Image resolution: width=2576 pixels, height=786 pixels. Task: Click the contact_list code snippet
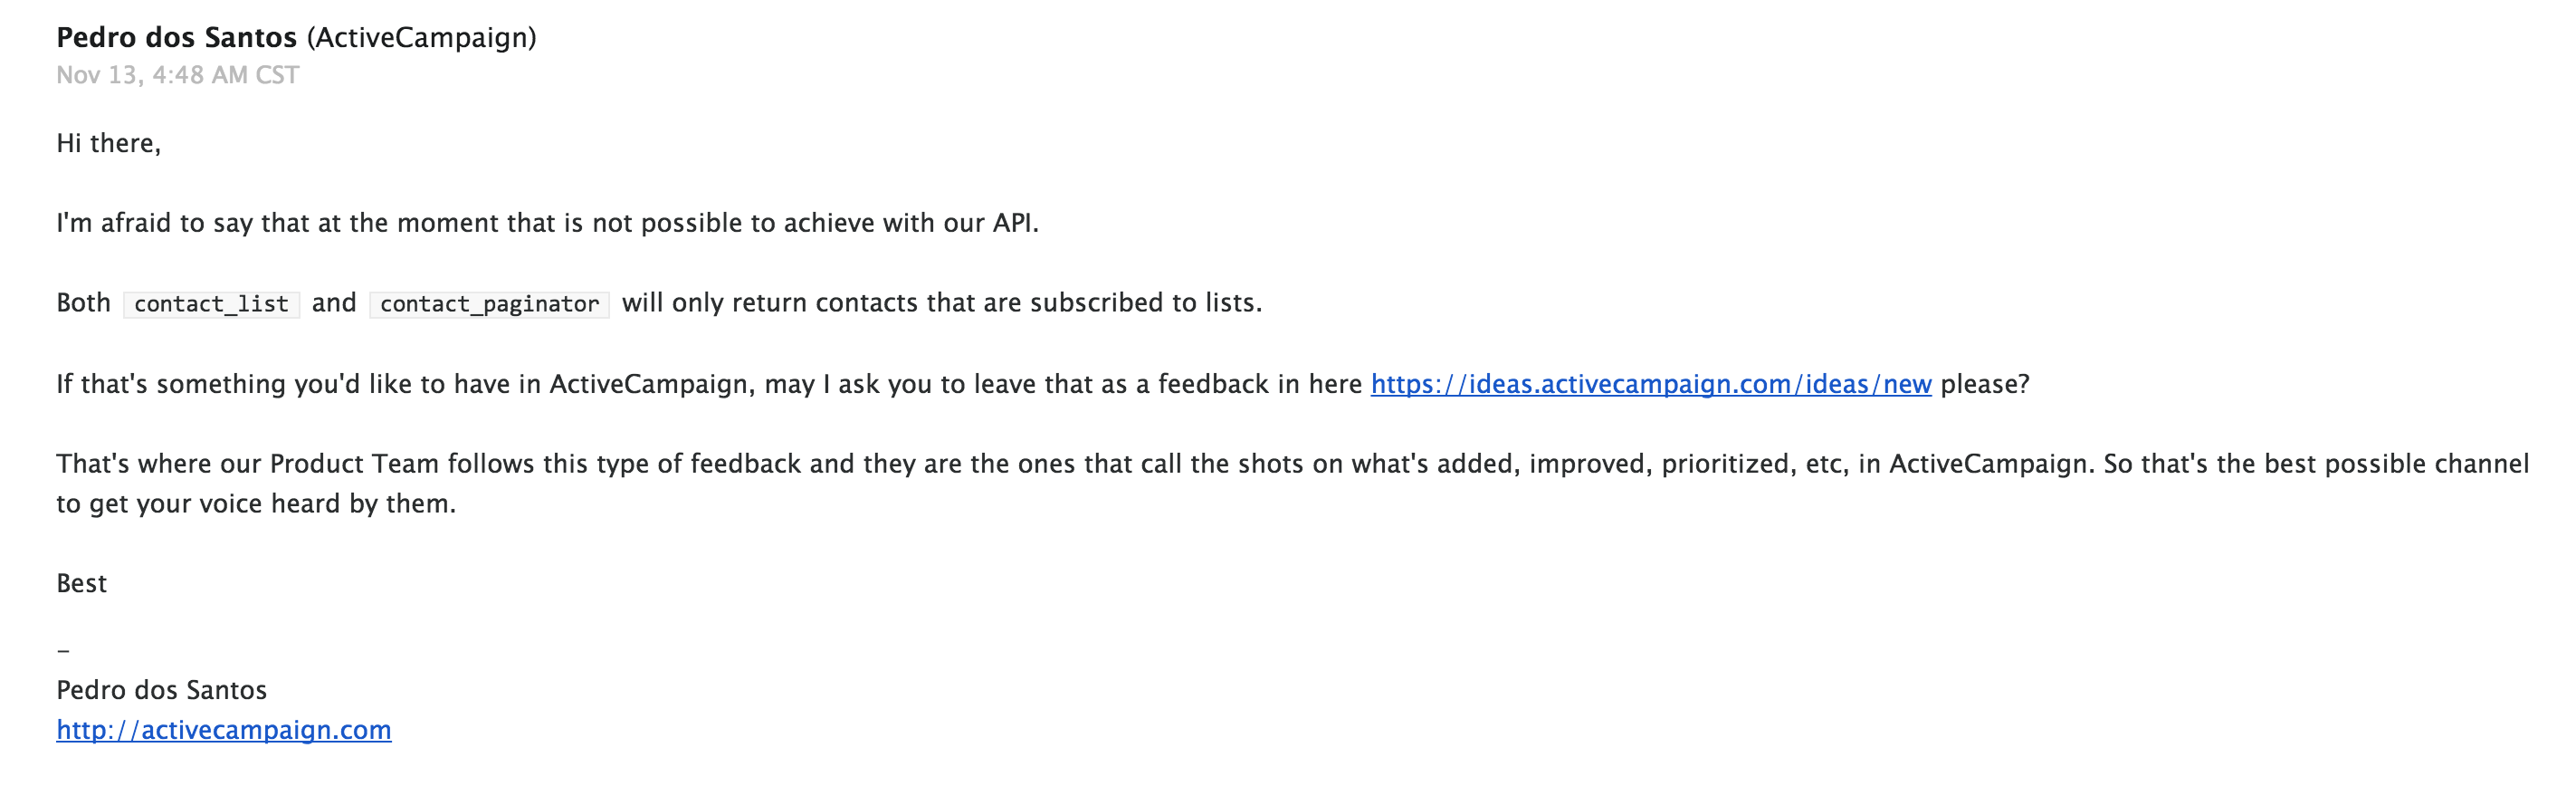click(211, 304)
